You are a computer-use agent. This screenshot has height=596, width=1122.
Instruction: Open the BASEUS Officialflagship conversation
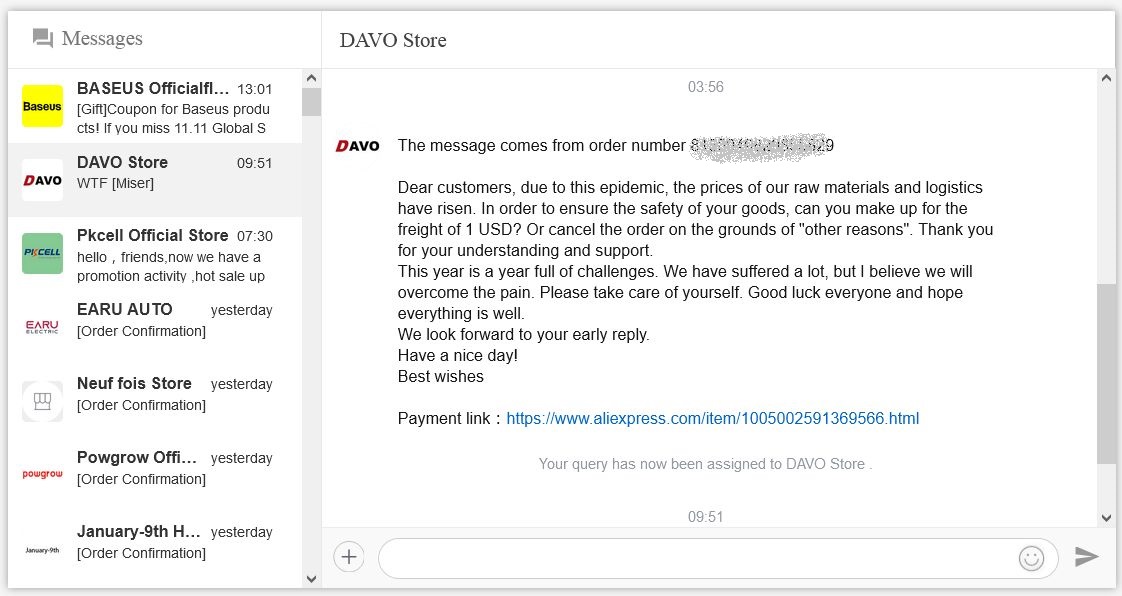[155, 107]
